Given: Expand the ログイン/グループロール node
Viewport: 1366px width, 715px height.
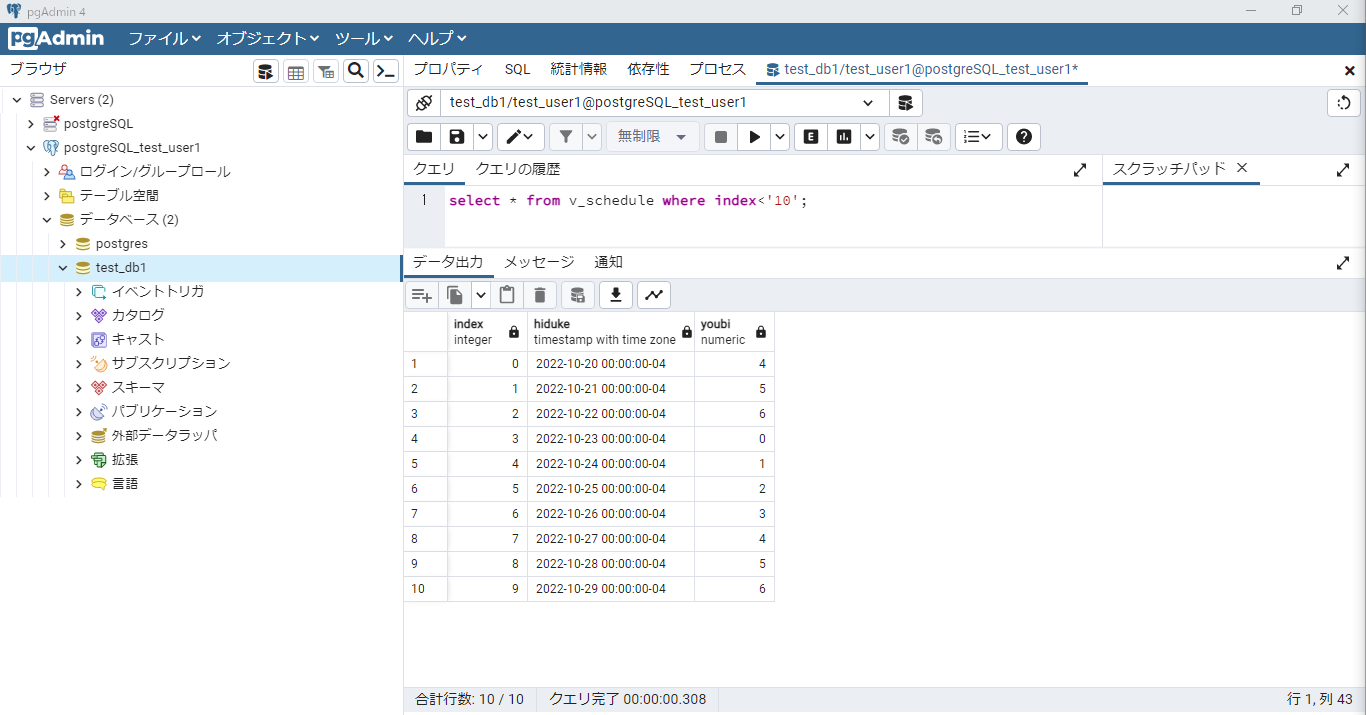Looking at the screenshot, I should pos(46,172).
